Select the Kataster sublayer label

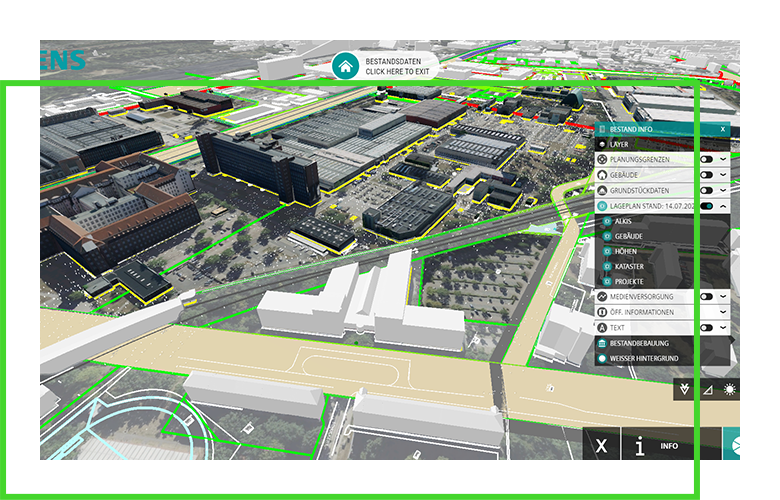click(629, 267)
